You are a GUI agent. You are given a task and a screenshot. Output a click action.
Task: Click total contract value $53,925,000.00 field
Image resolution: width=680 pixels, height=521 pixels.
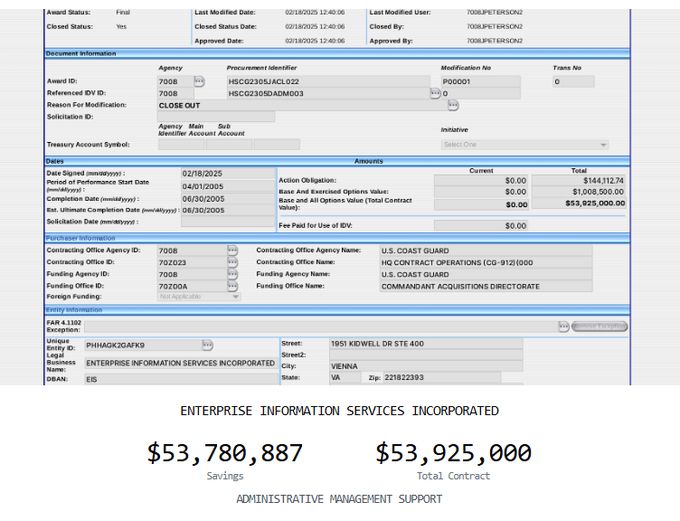[x=579, y=203]
